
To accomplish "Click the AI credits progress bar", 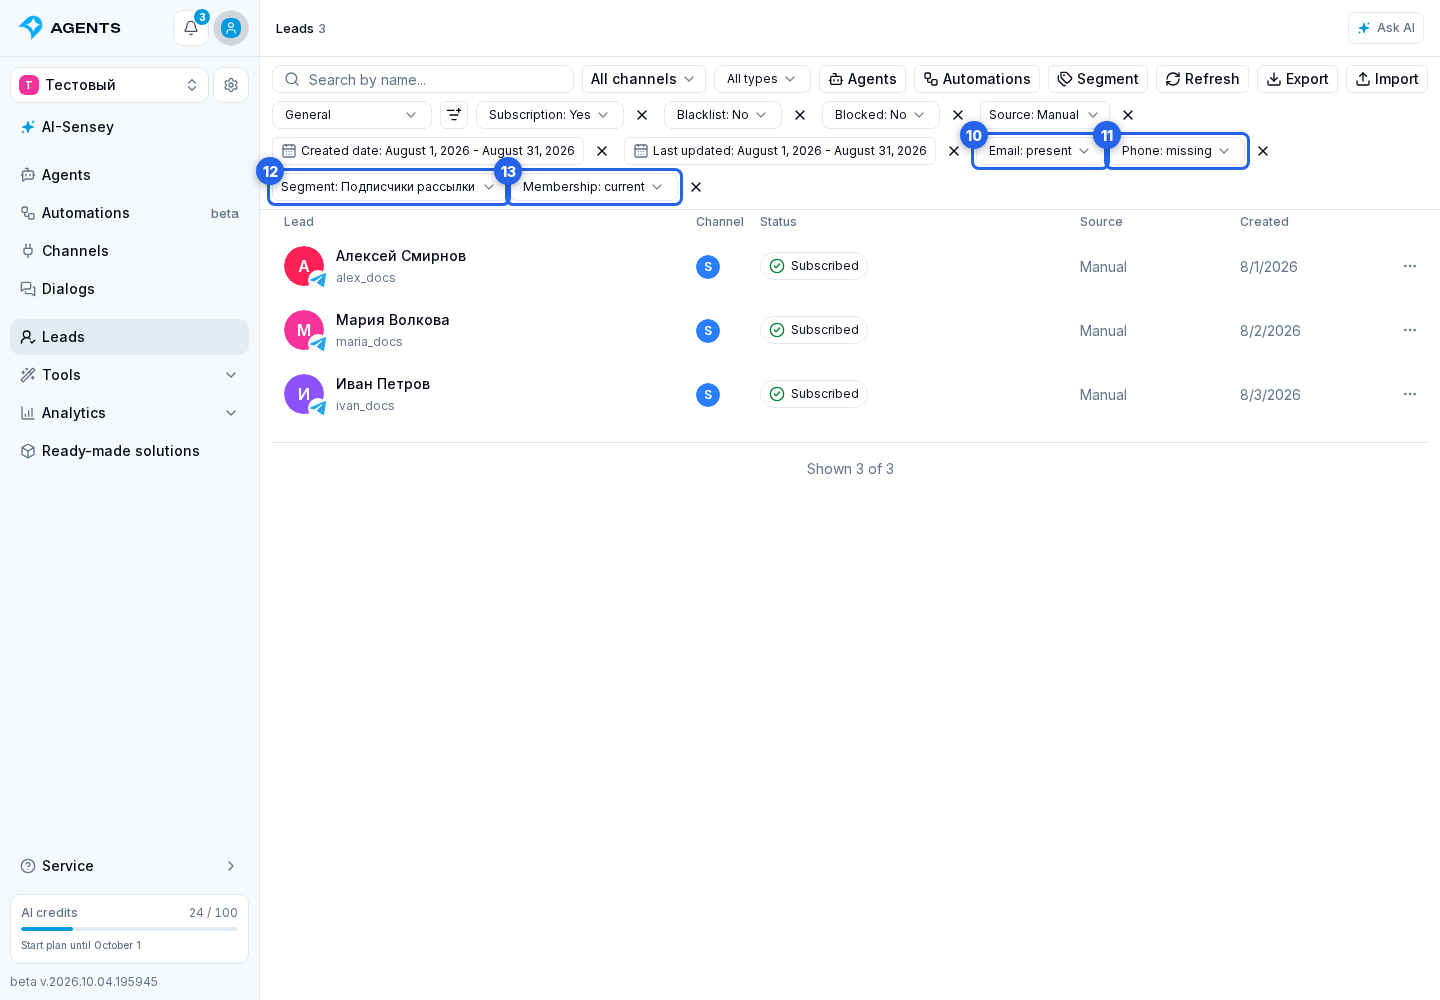I will (x=129, y=929).
